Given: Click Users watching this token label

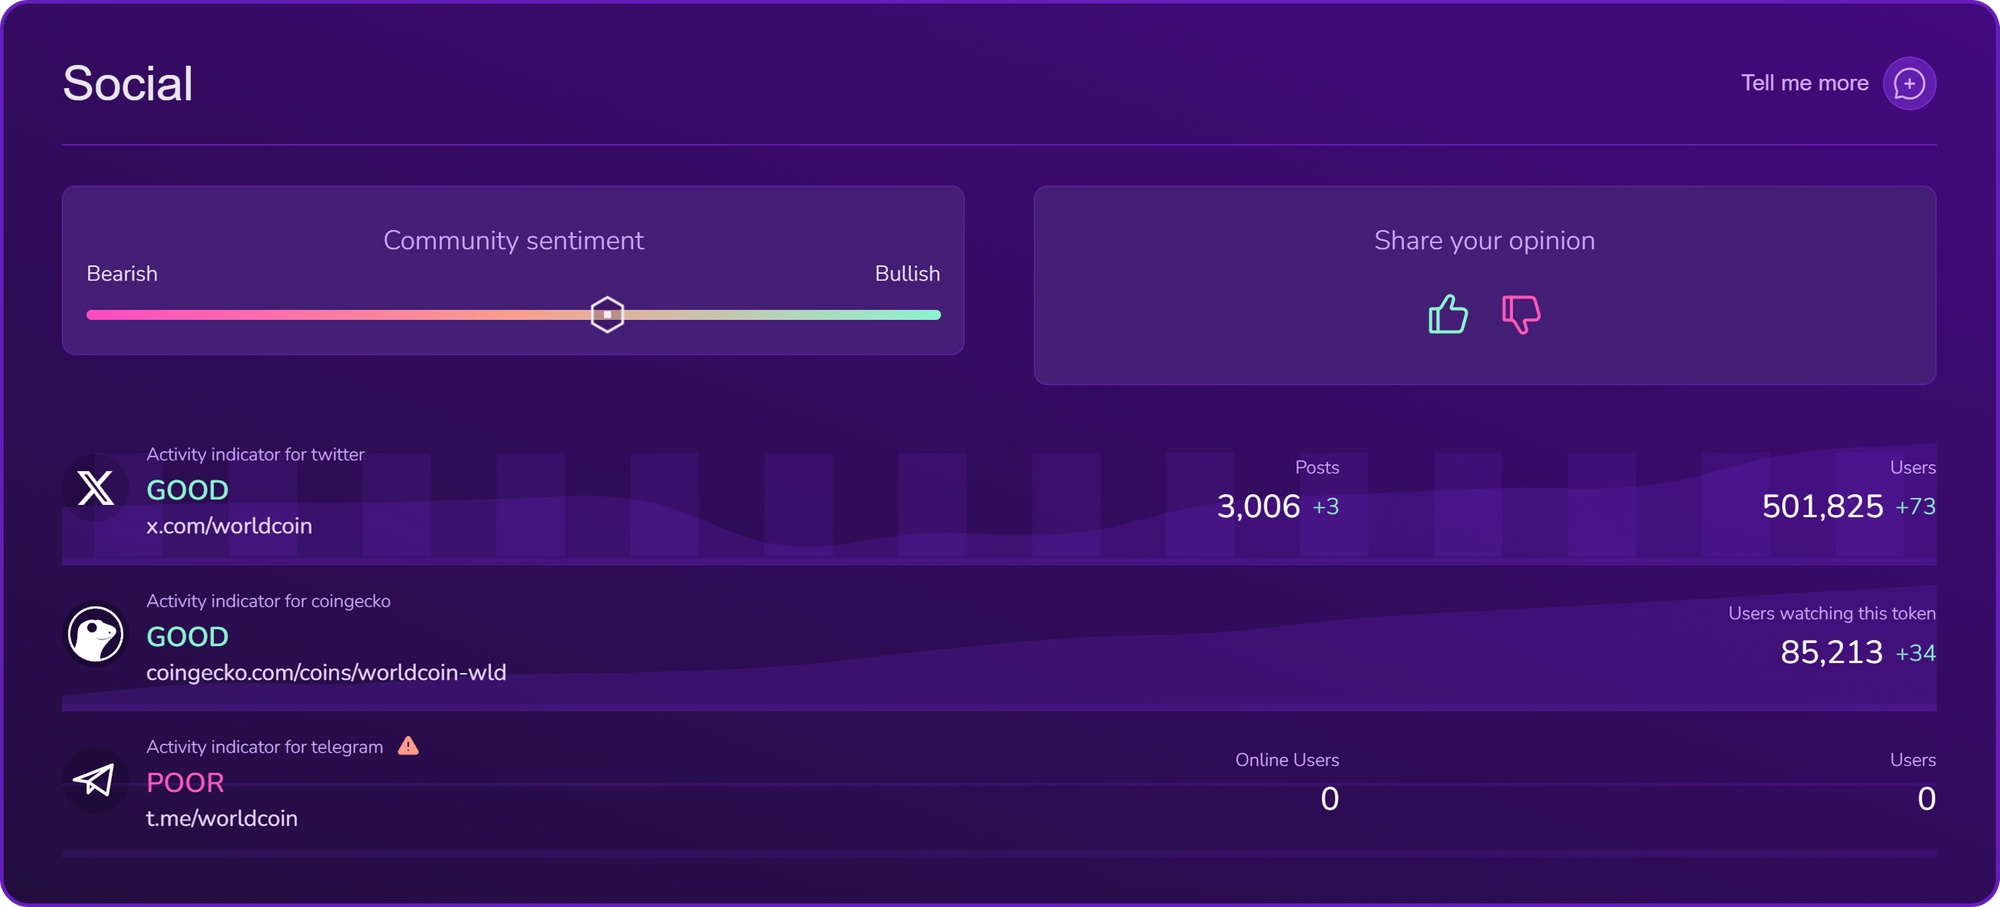Looking at the screenshot, I should (x=1832, y=613).
